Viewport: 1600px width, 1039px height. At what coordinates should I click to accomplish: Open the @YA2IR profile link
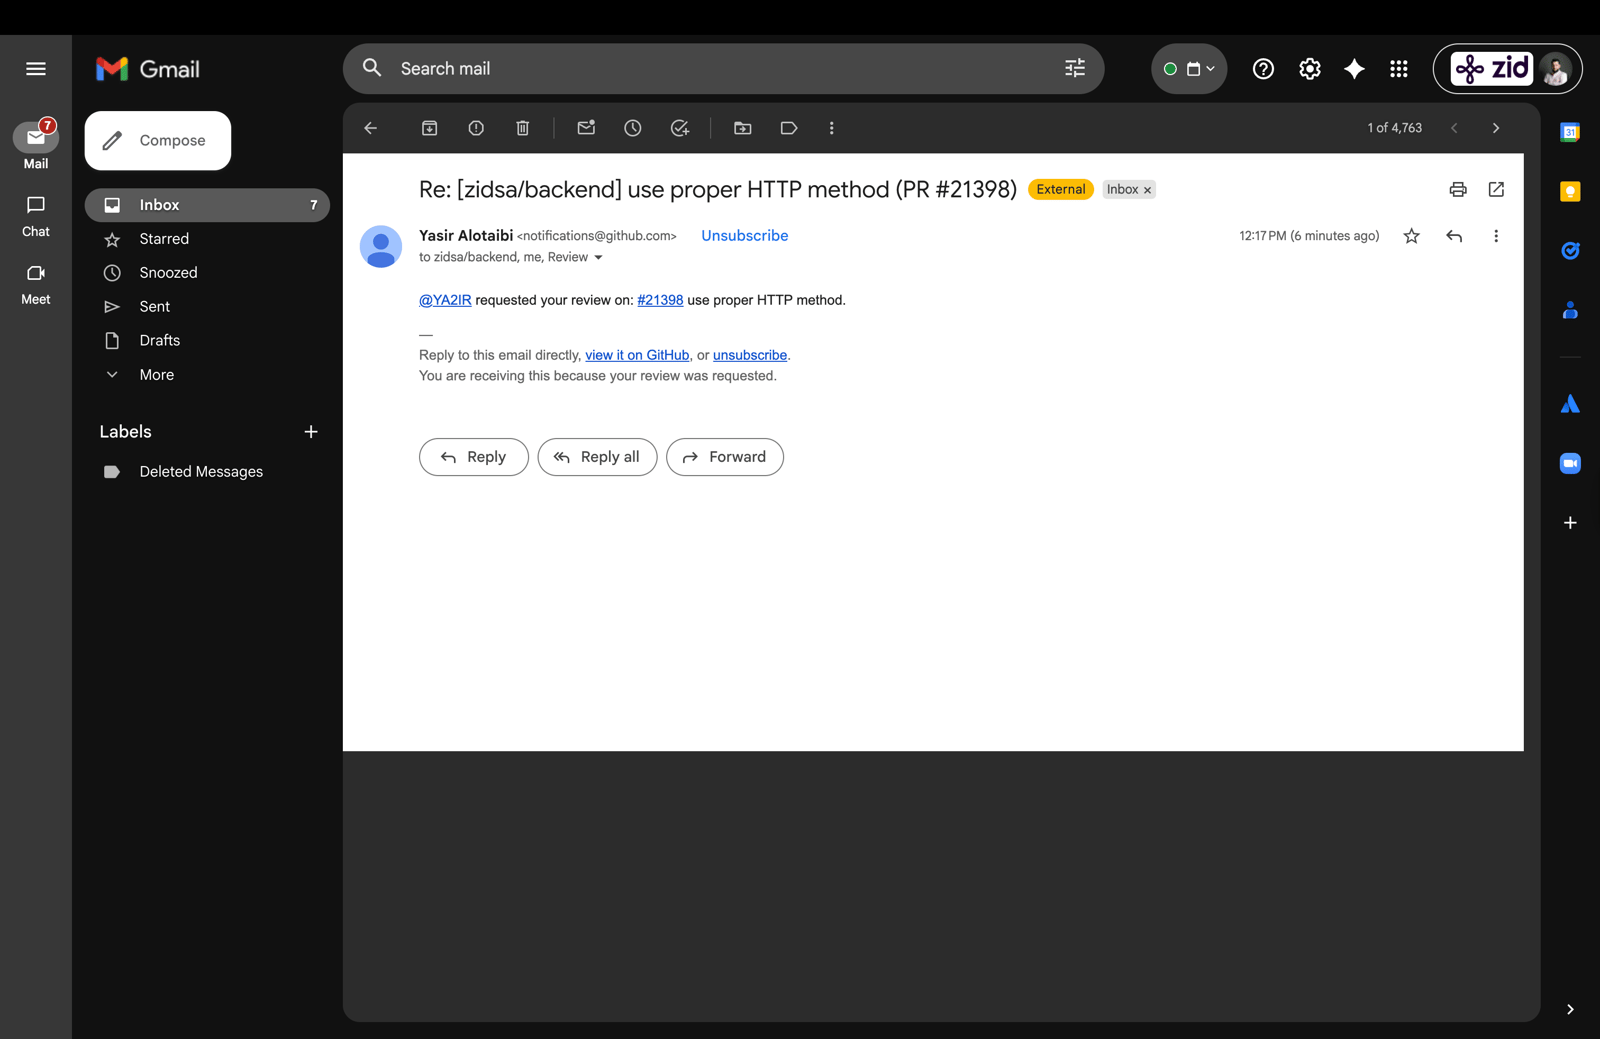[445, 300]
